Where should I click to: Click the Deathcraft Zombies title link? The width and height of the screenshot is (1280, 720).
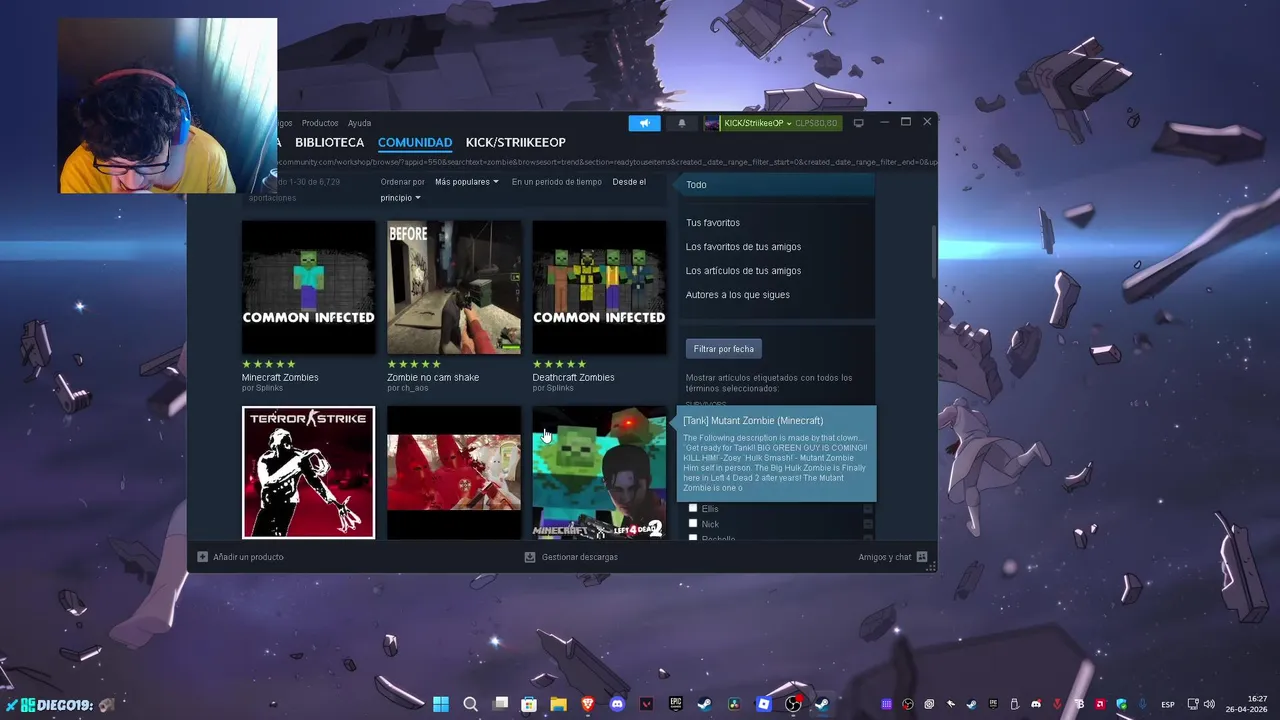tap(574, 377)
